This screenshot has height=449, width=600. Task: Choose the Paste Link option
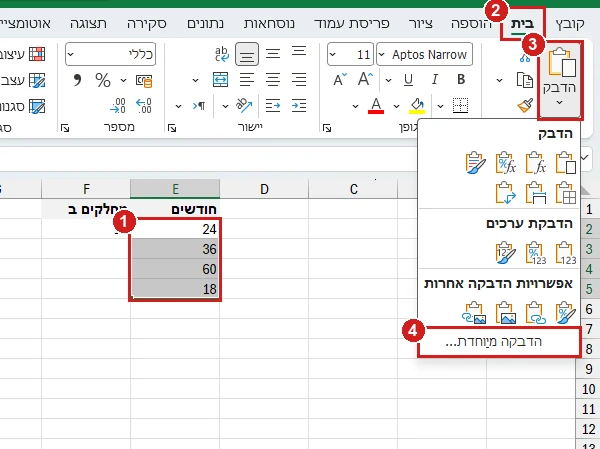(x=536, y=313)
